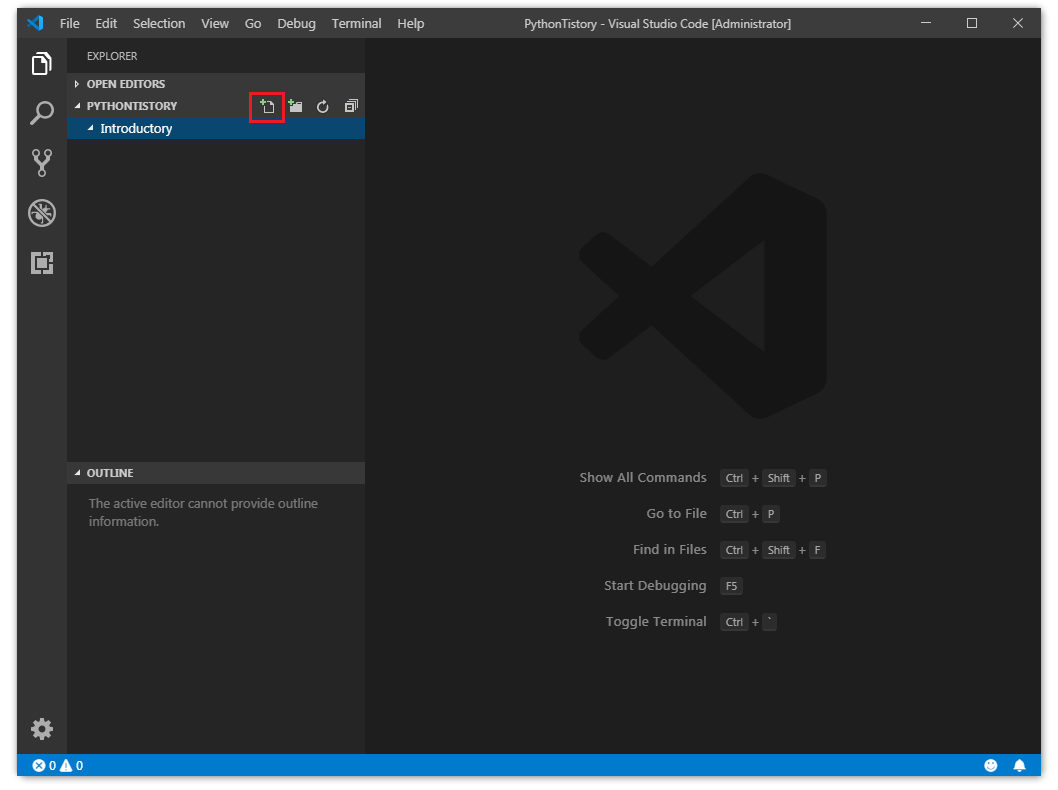
Task: Open the Extensions view
Action: pyautogui.click(x=42, y=263)
